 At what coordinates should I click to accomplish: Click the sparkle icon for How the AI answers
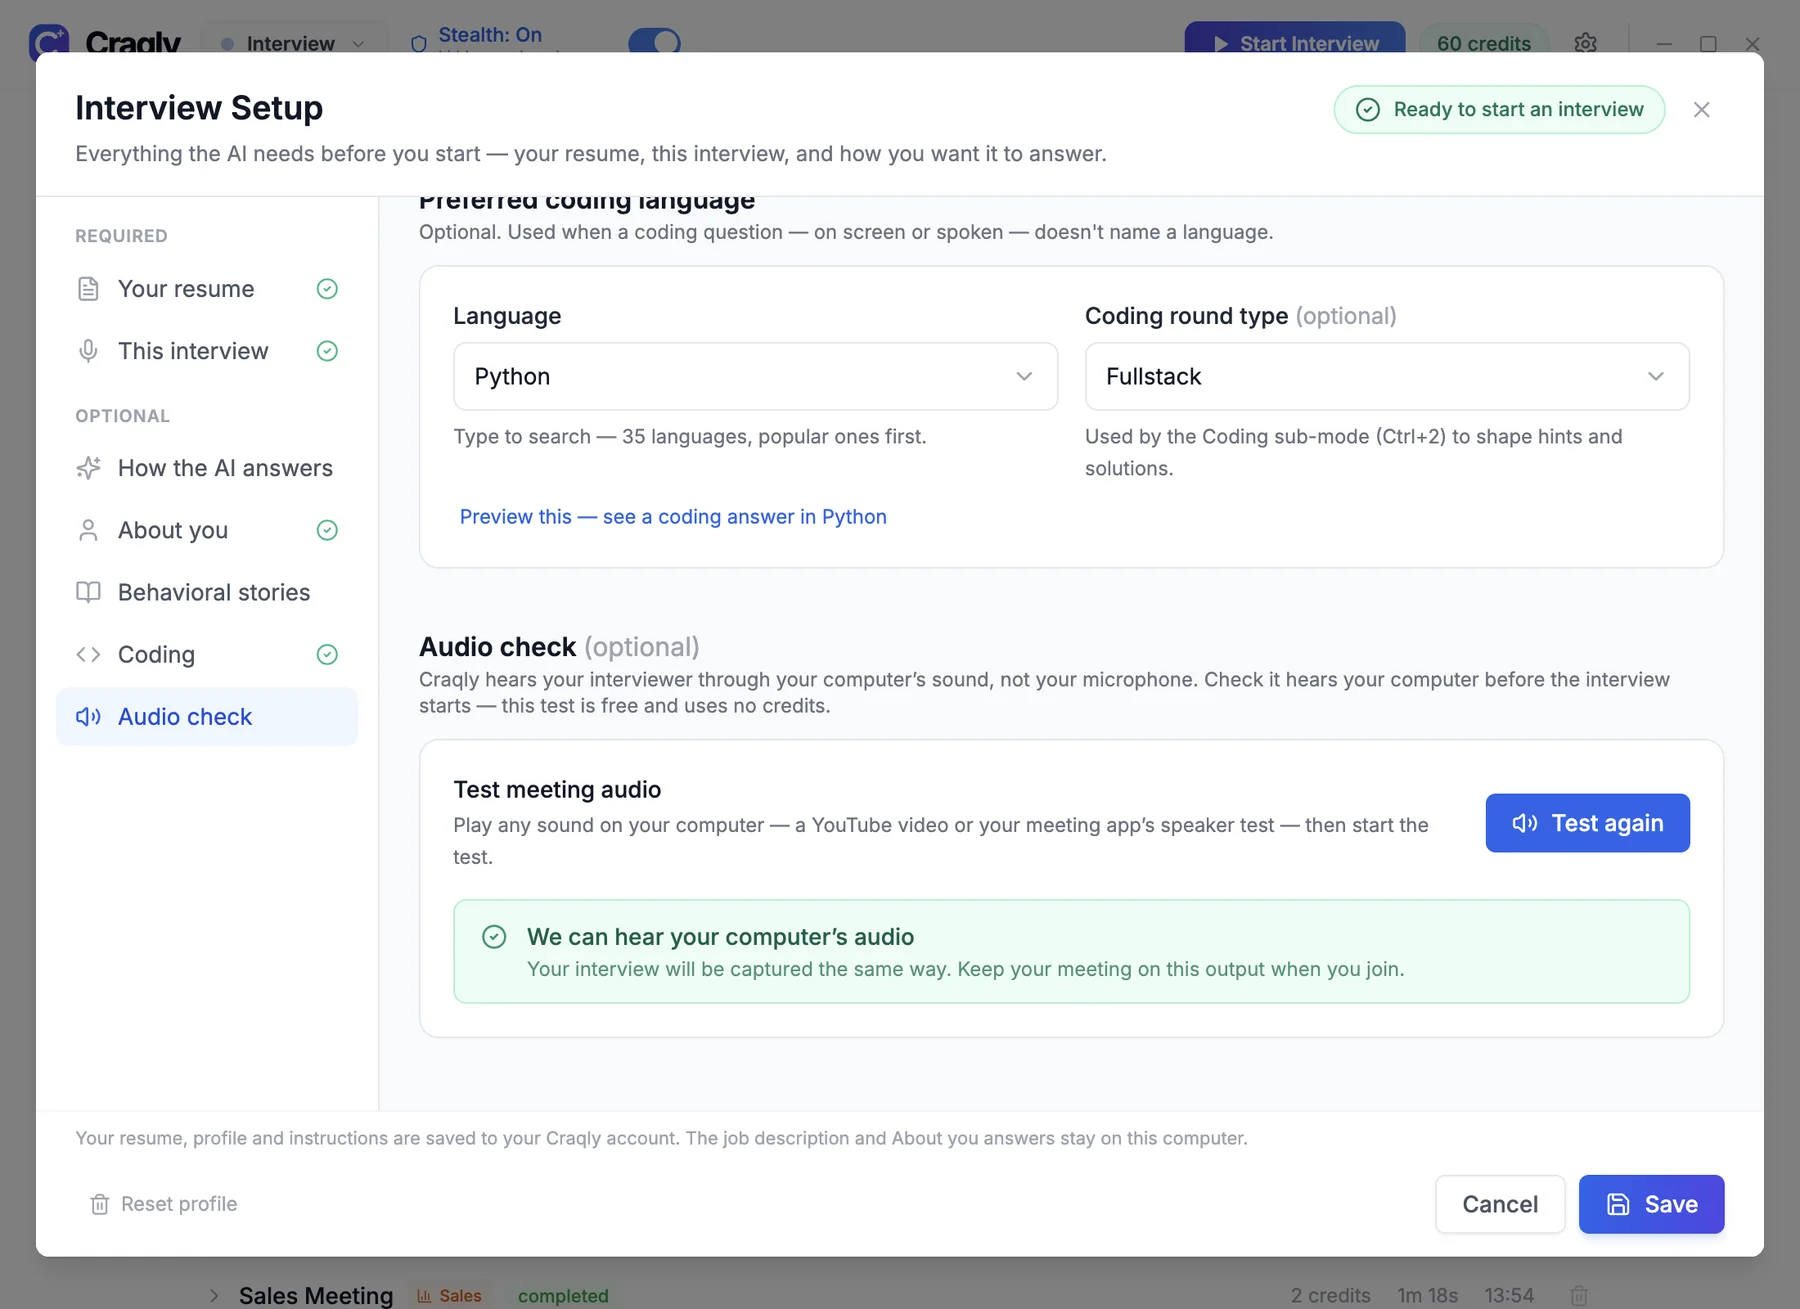(x=88, y=468)
